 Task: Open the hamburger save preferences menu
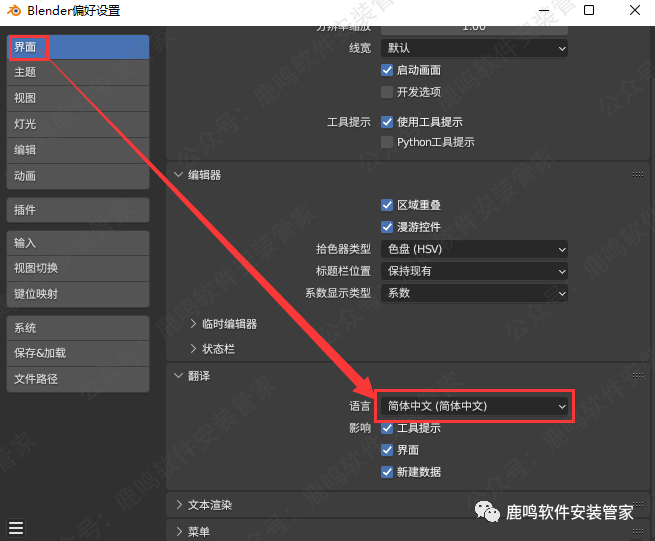coord(16,528)
